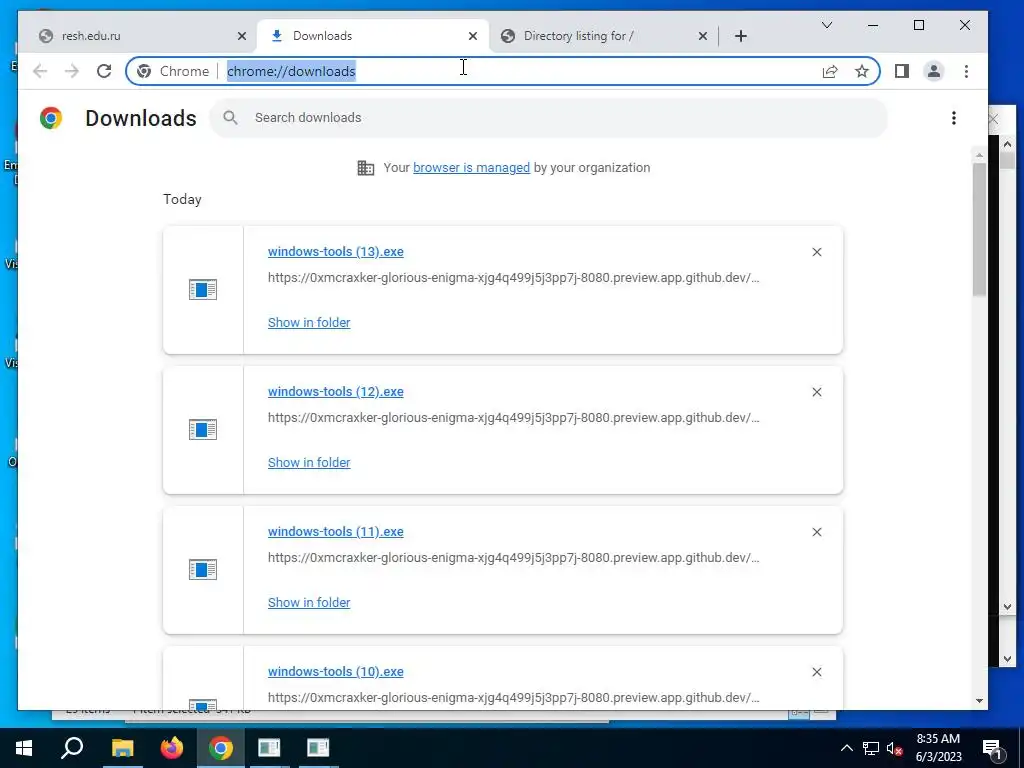Open Windows taskbar search
The width and height of the screenshot is (1024, 768).
click(x=72, y=748)
